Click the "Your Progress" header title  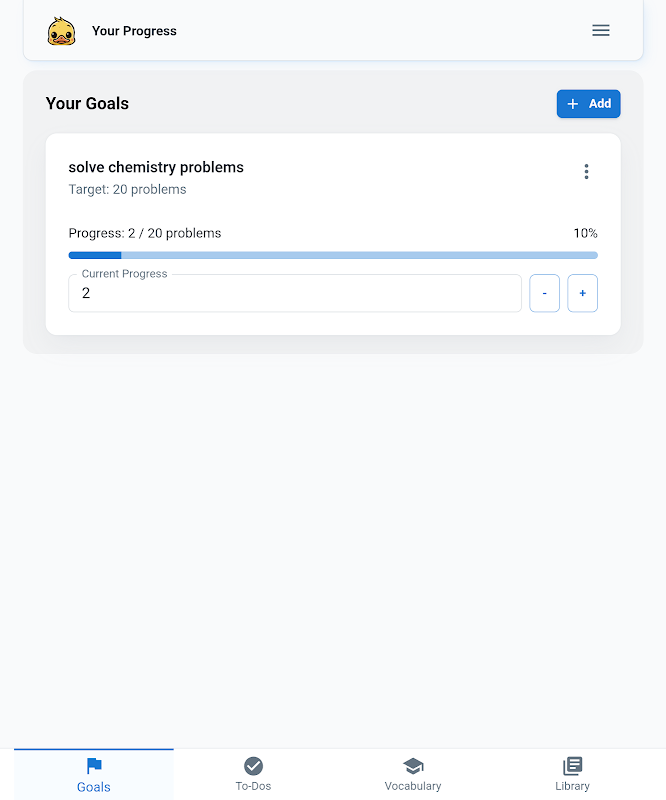(134, 31)
